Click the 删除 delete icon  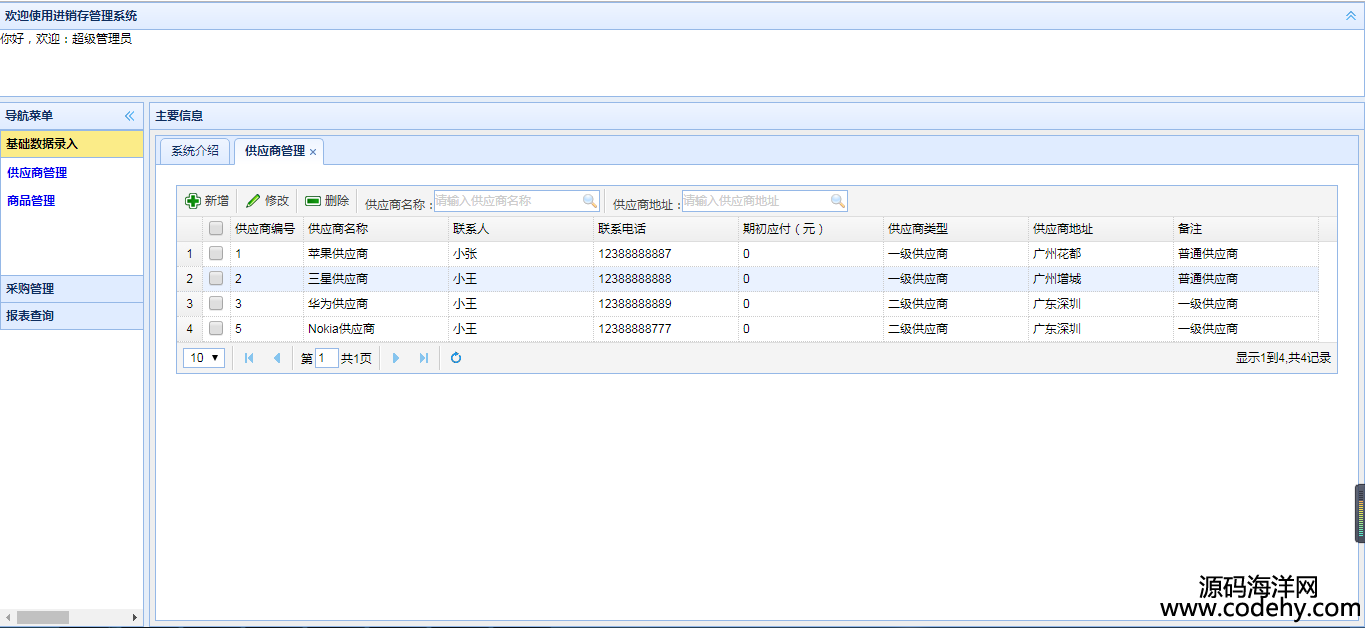[313, 201]
